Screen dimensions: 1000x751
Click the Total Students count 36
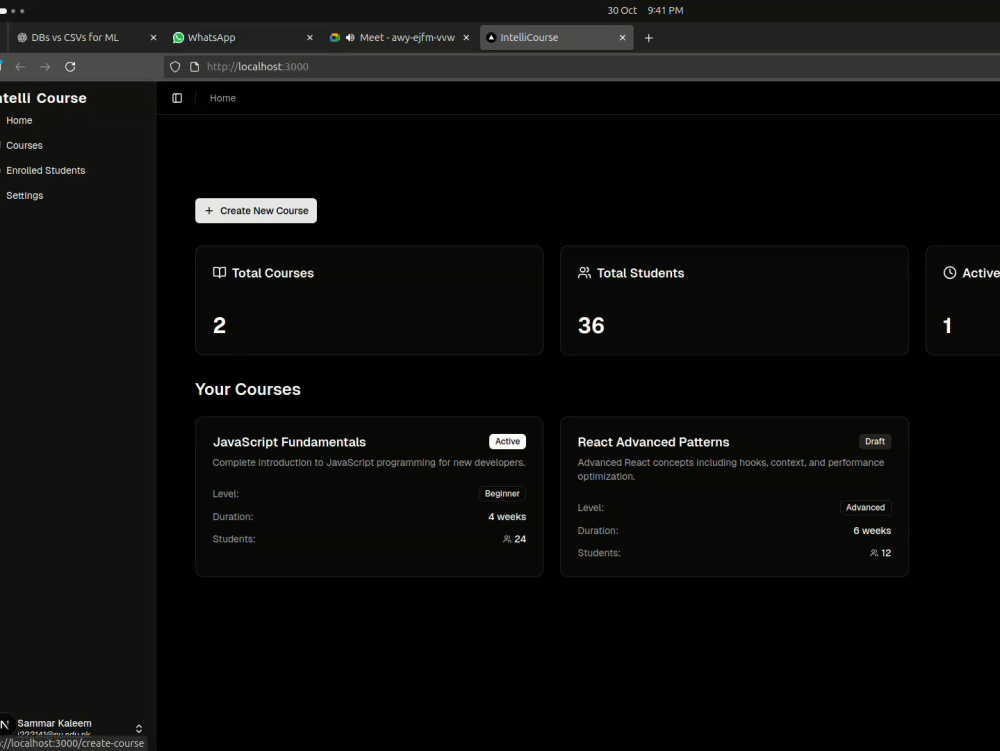click(x=591, y=326)
